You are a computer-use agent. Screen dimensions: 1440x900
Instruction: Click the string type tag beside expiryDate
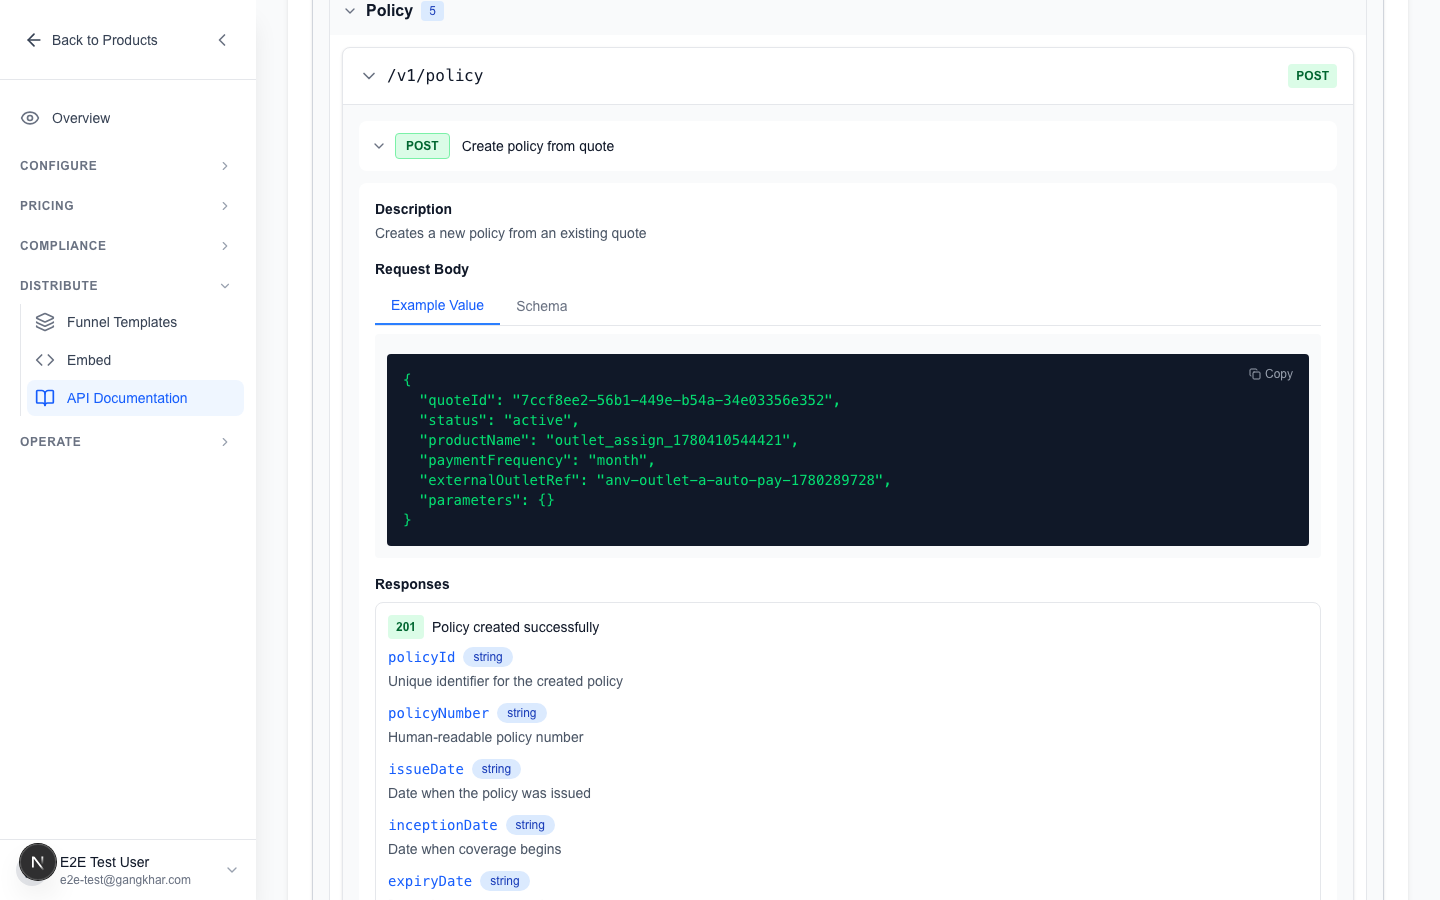click(x=505, y=881)
